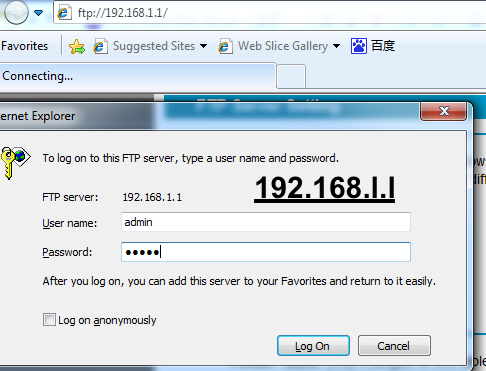
Task: Click the Web Slice Gallery IE icon
Action: [x=225, y=46]
